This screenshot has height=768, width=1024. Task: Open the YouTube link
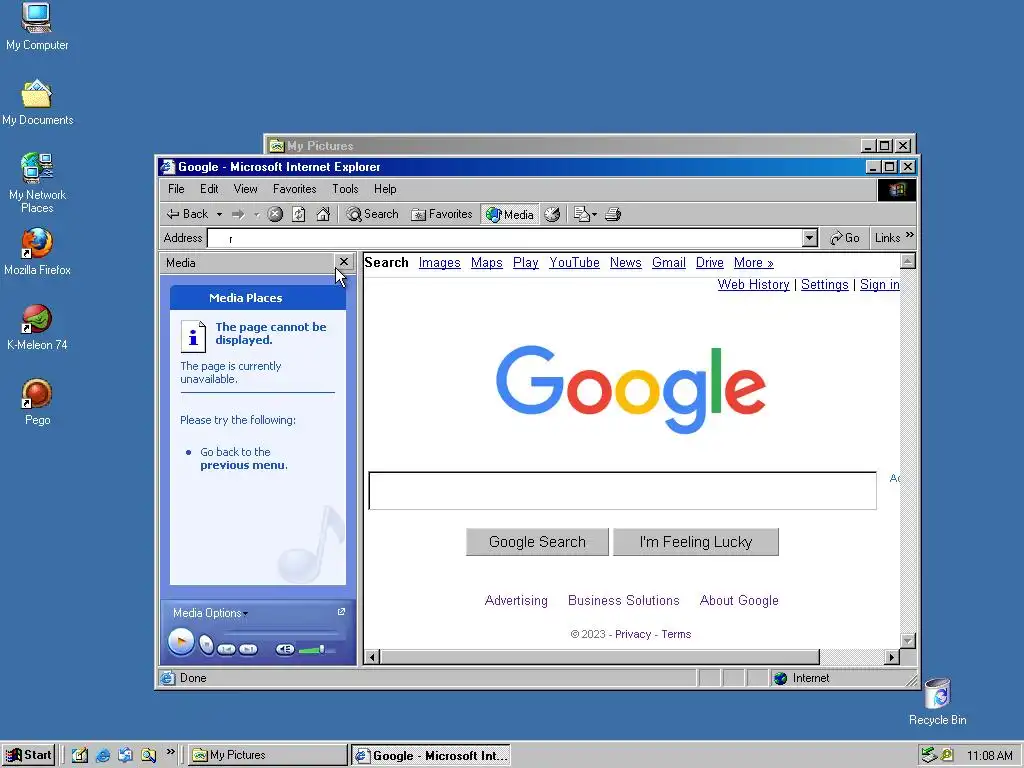click(574, 263)
